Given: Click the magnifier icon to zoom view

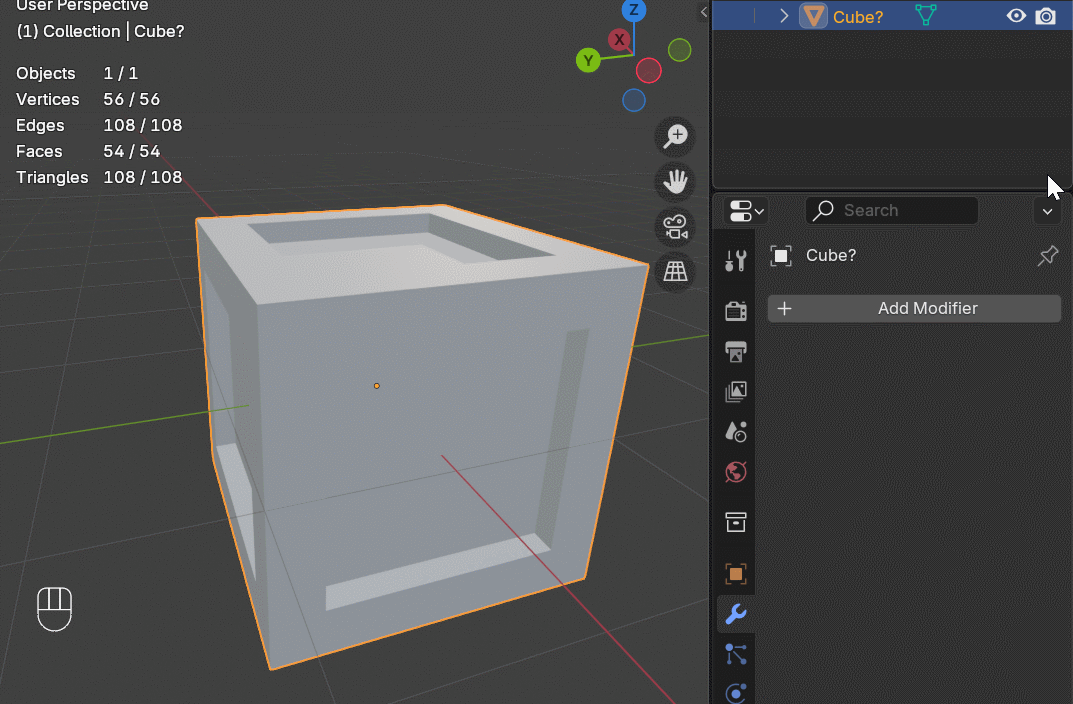Looking at the screenshot, I should (x=674, y=136).
